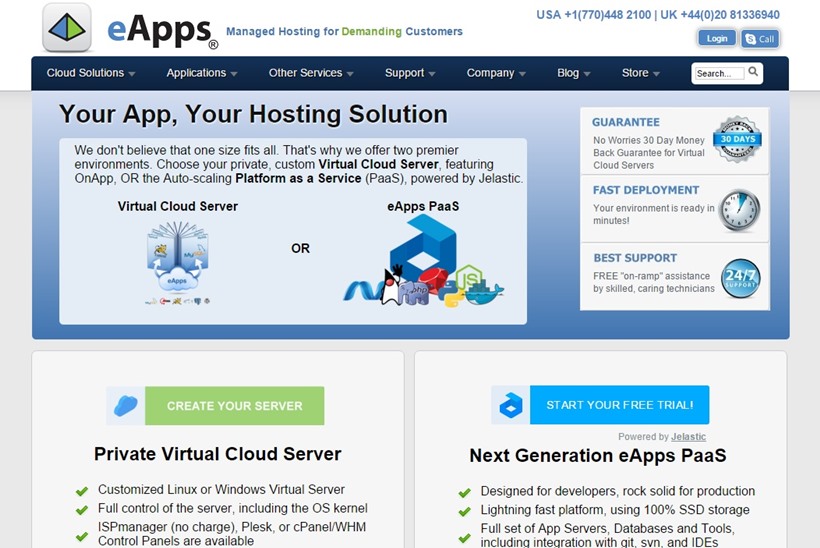
Task: Open the Jelastic link under free trial
Action: pos(688,437)
